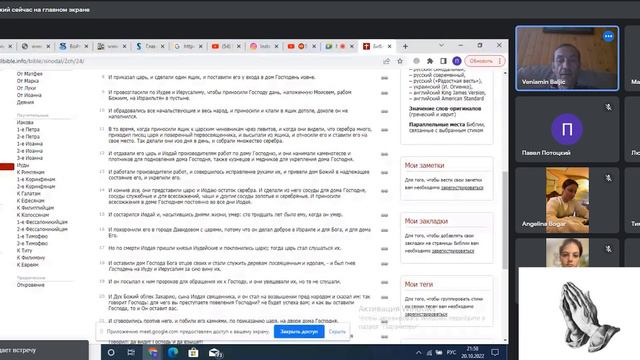The height and width of the screenshot is (360, 640).
Task: Click the marker icon beside verse 12
Action: [x=384, y=154]
